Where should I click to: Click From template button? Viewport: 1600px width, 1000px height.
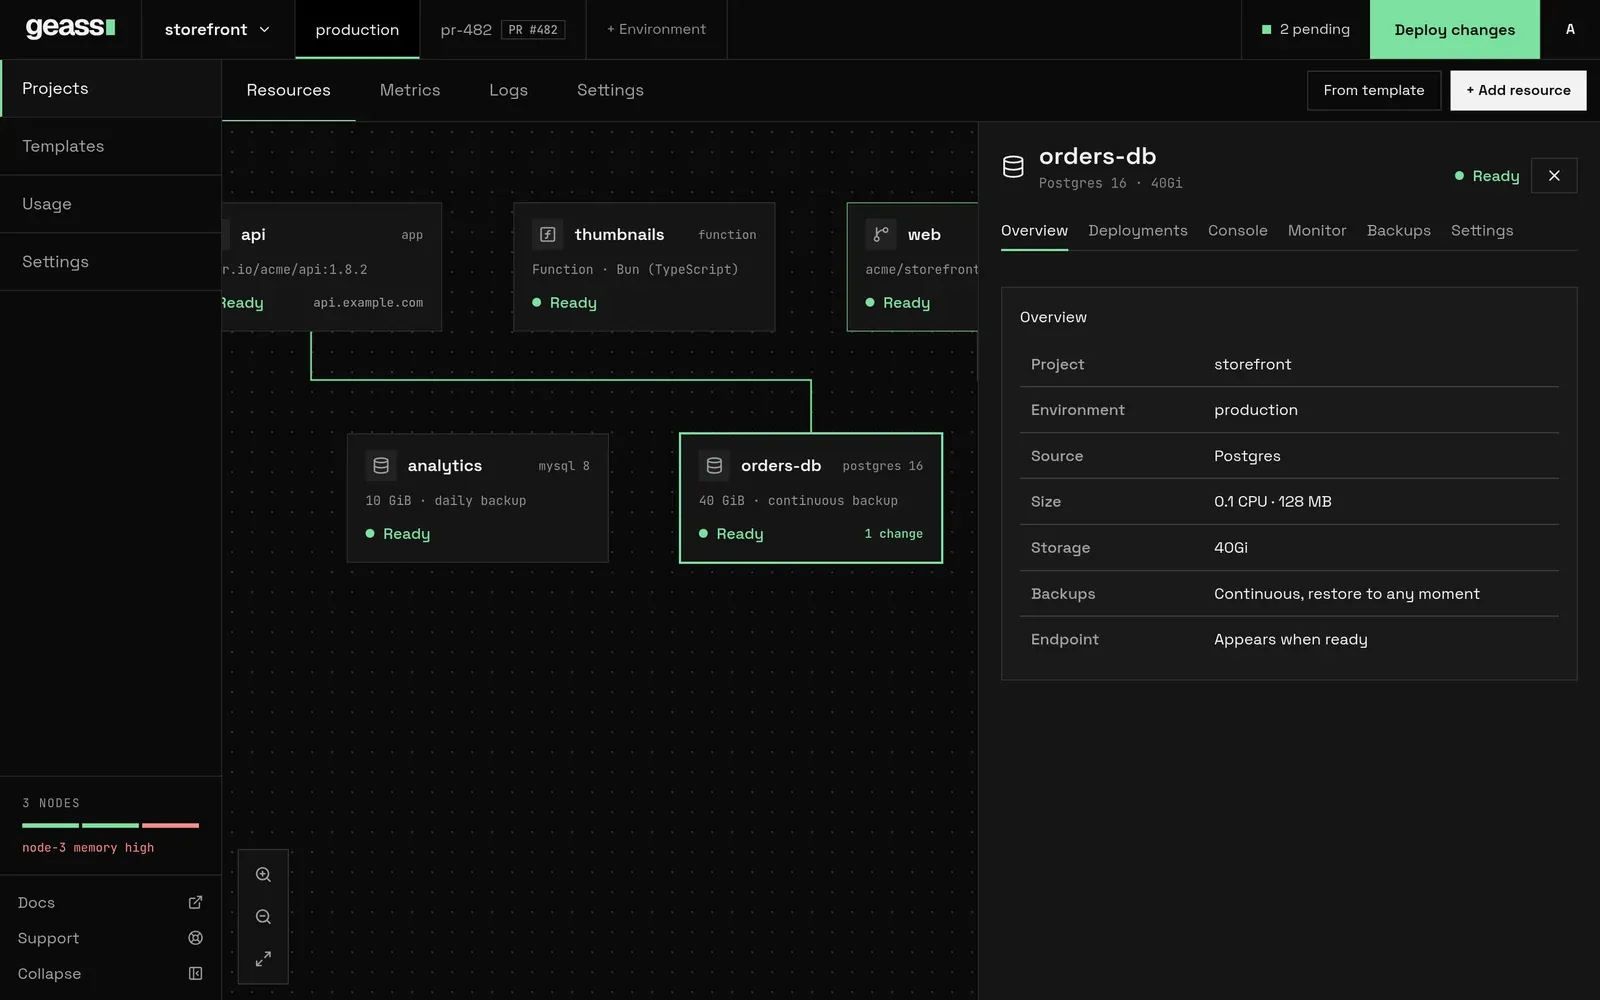[x=1374, y=90]
